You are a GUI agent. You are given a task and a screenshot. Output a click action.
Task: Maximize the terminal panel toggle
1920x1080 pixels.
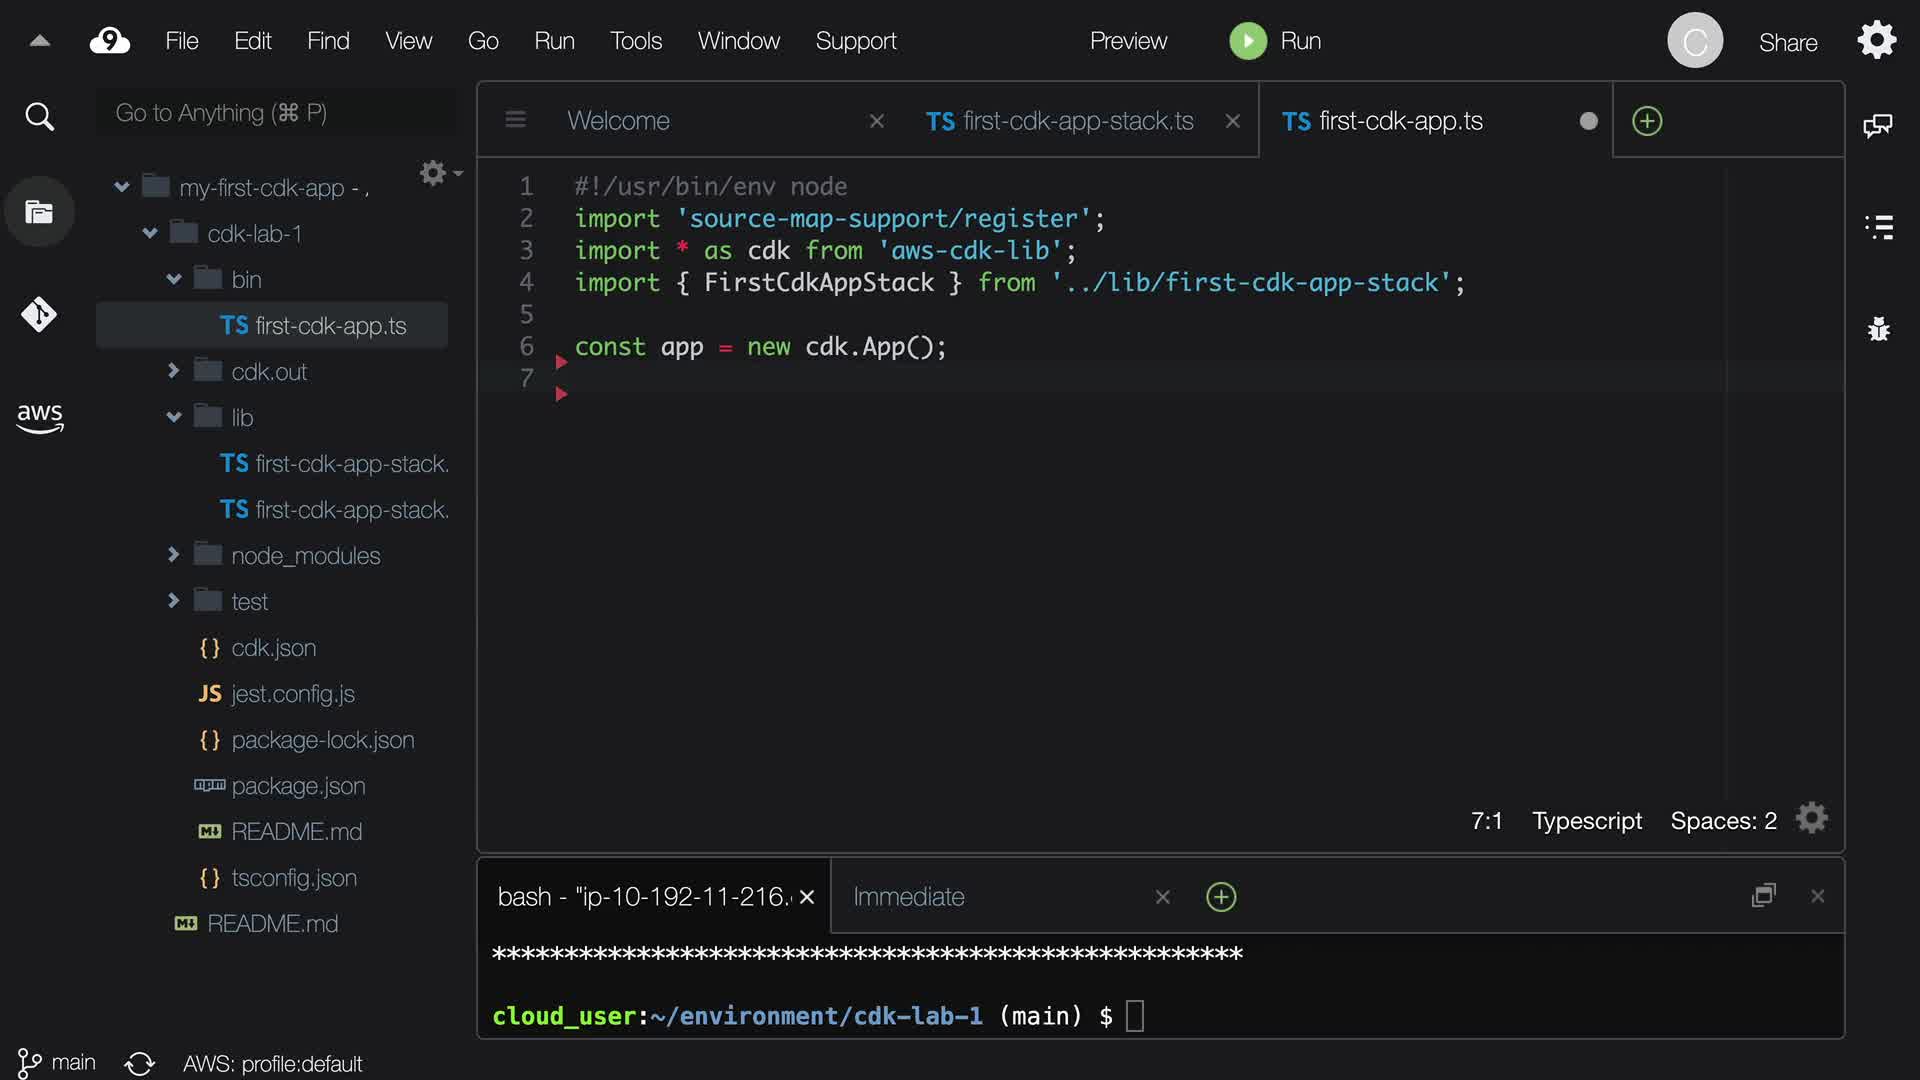point(1763,896)
